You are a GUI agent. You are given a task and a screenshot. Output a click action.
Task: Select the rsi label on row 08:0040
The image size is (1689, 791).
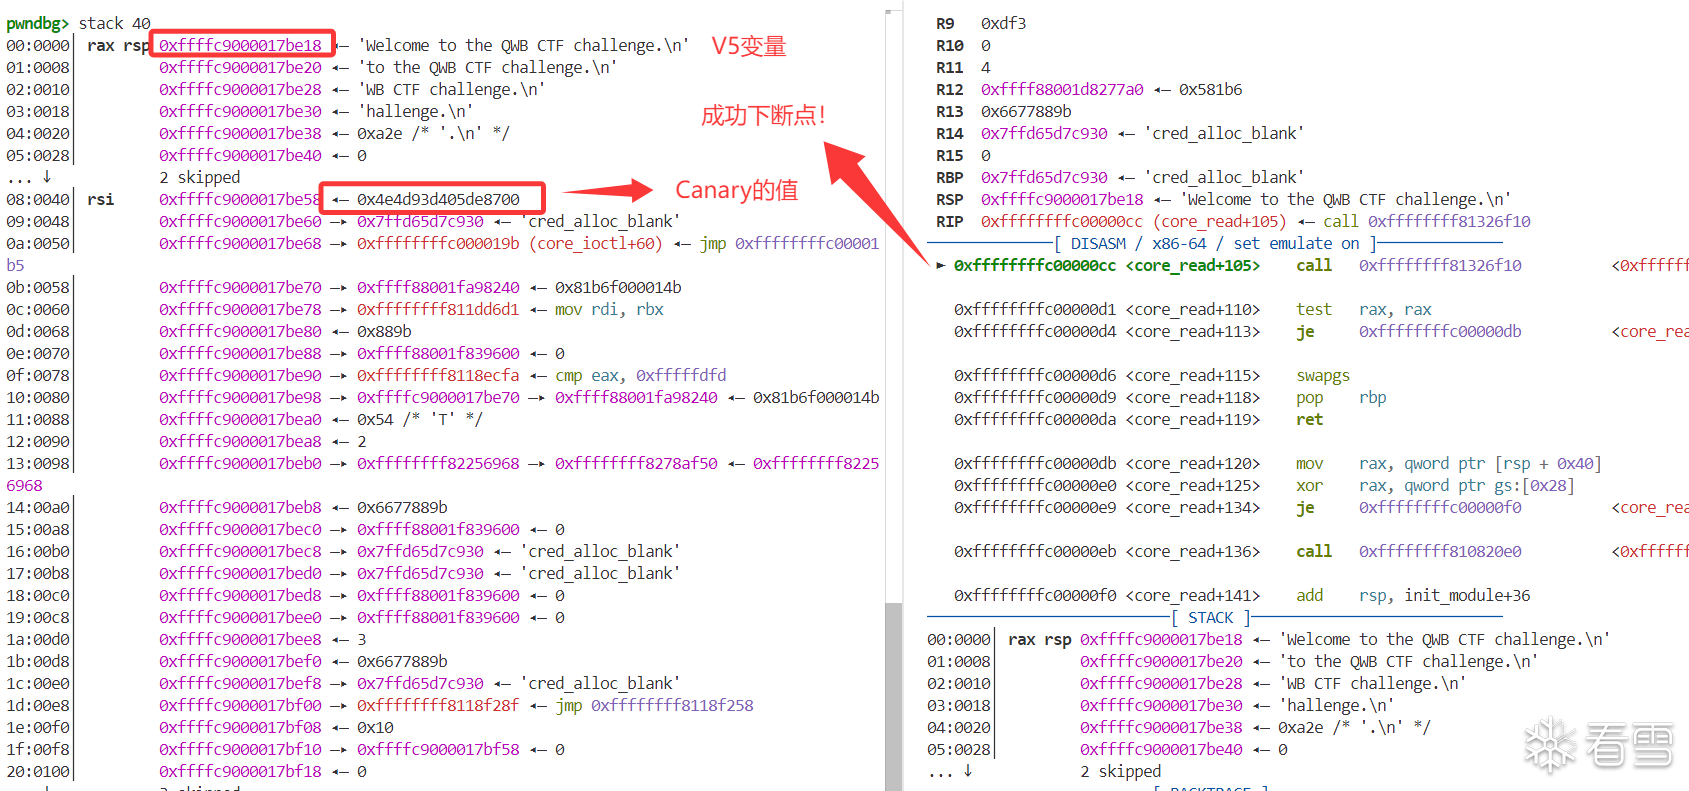pos(101,199)
